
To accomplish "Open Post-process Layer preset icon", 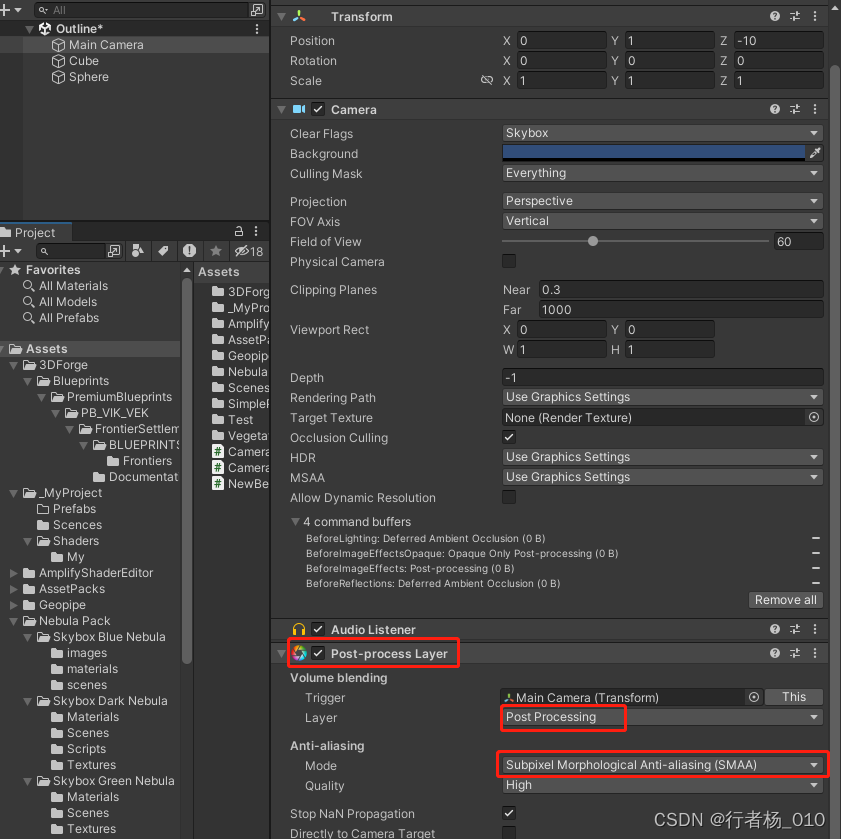I will coord(795,653).
